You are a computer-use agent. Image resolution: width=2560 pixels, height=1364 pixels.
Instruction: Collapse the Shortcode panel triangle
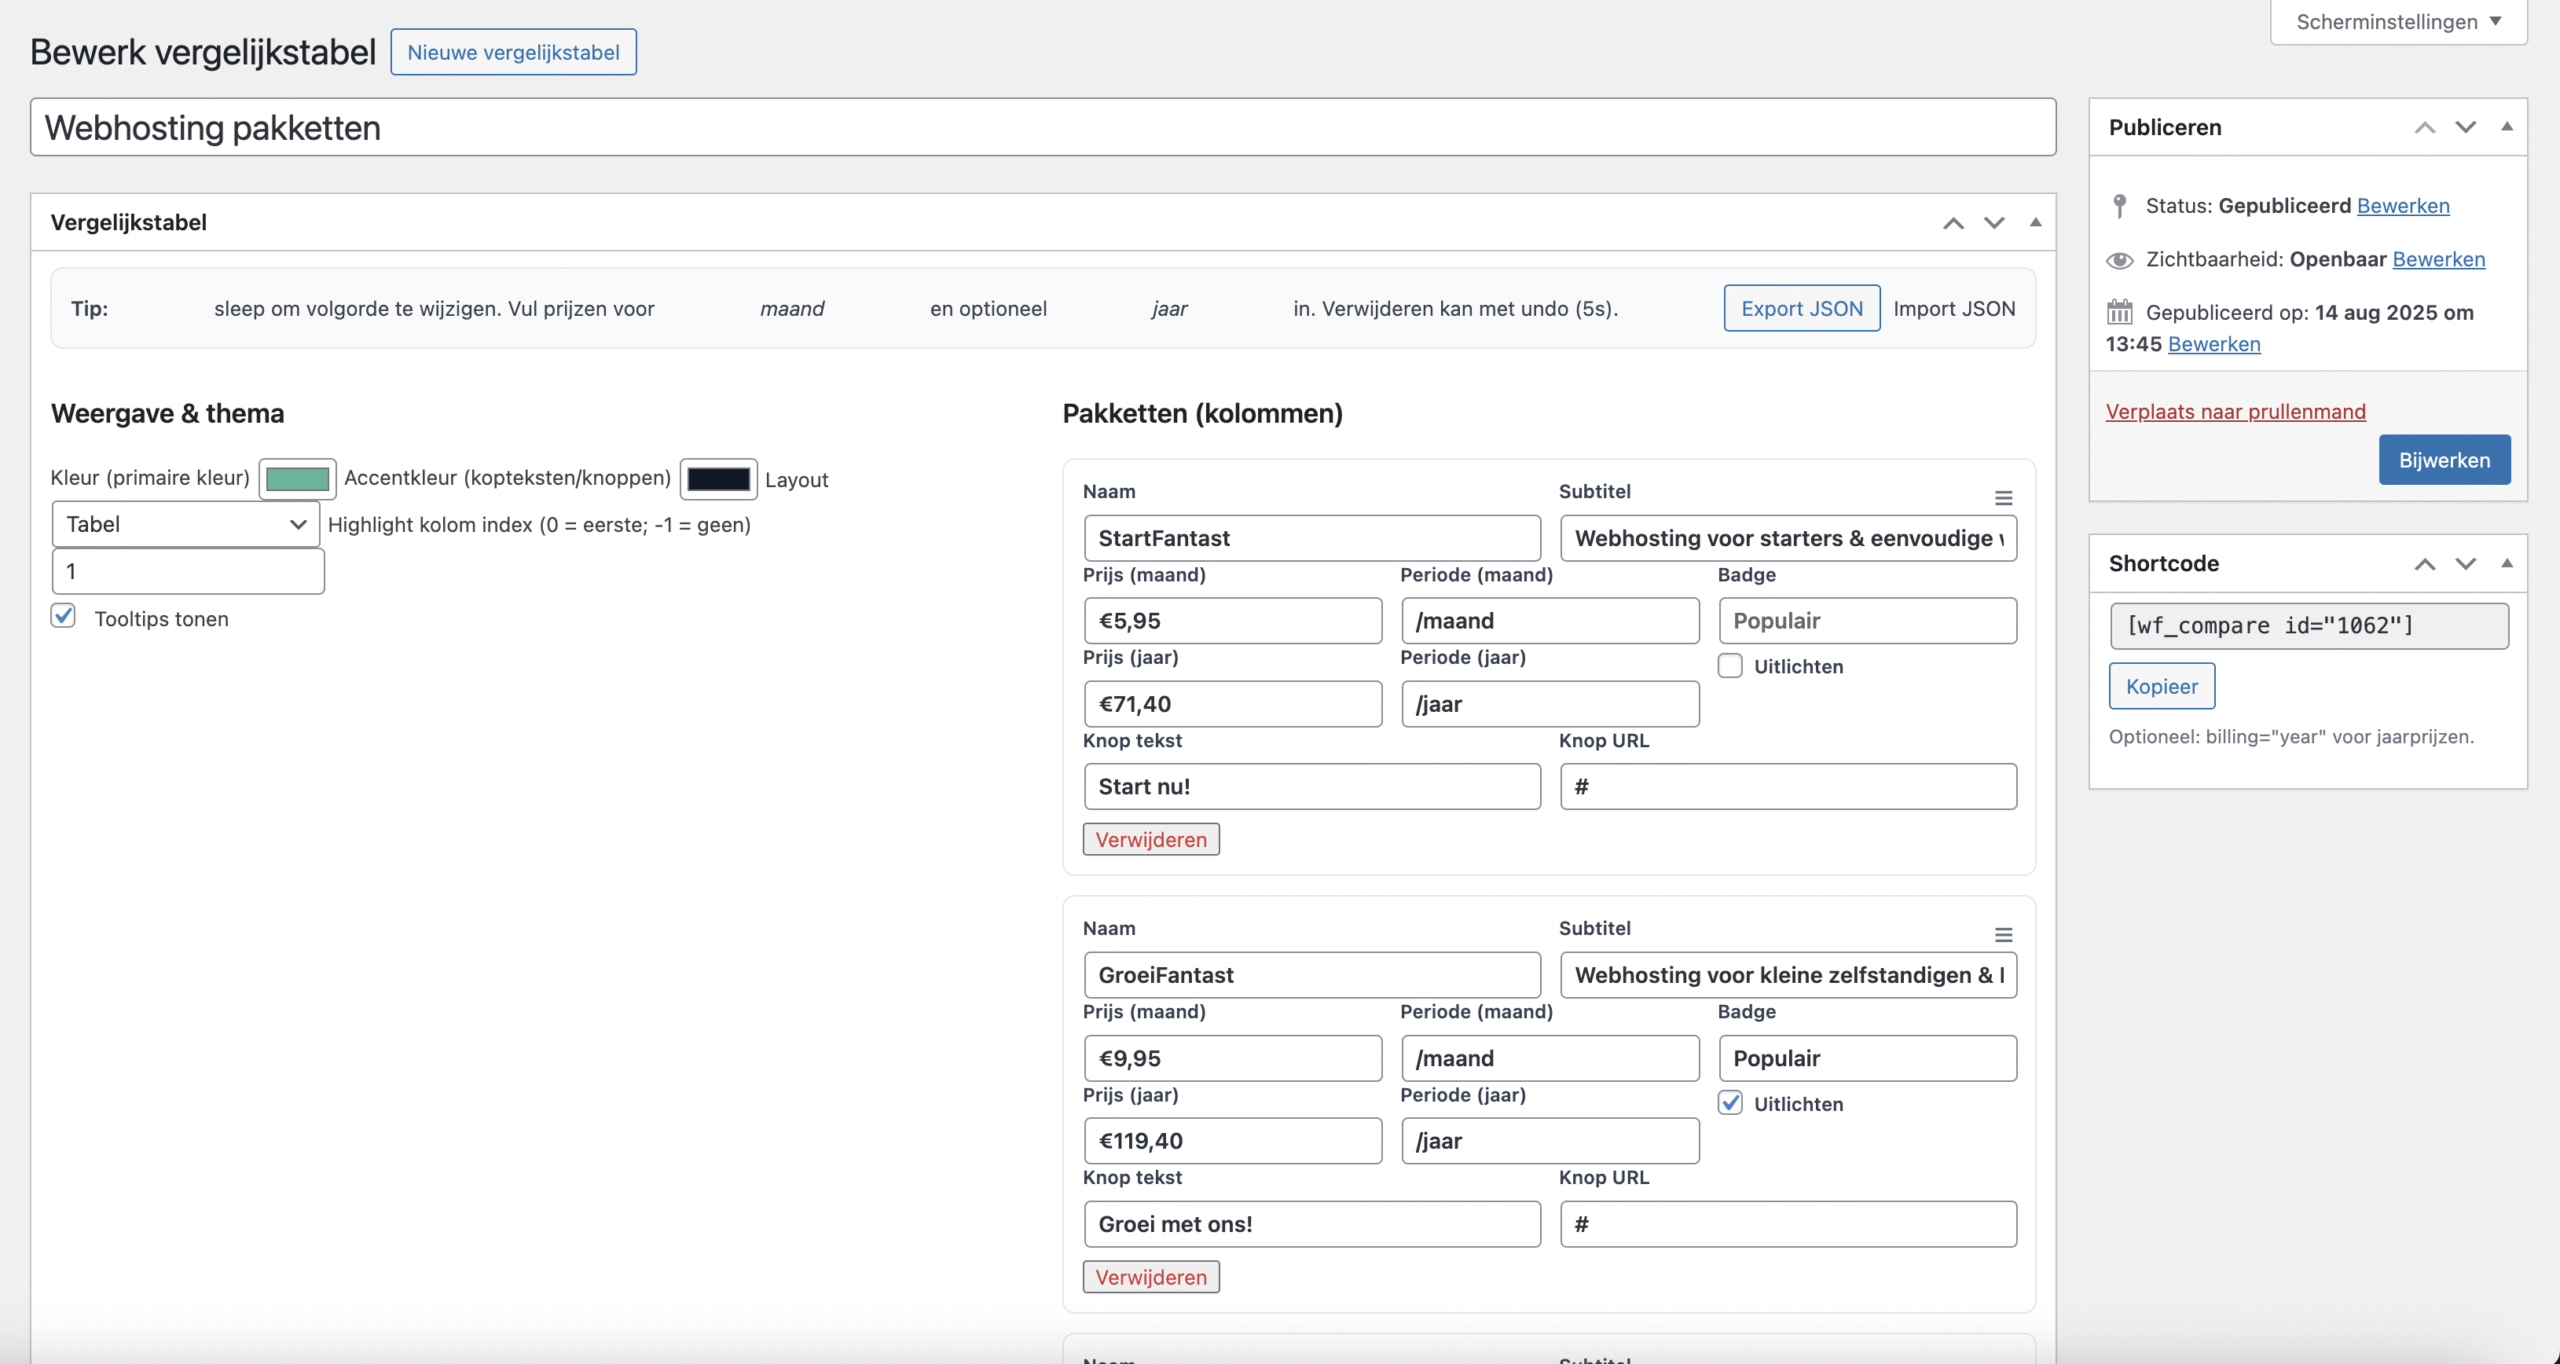pos(2507,564)
